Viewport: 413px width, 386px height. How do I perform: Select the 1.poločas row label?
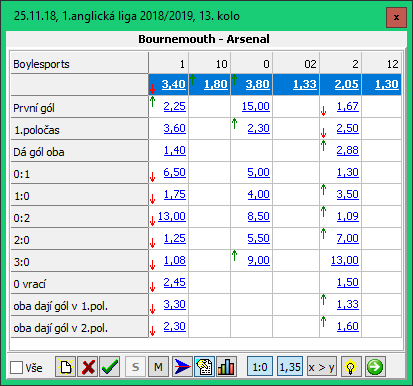click(79, 129)
